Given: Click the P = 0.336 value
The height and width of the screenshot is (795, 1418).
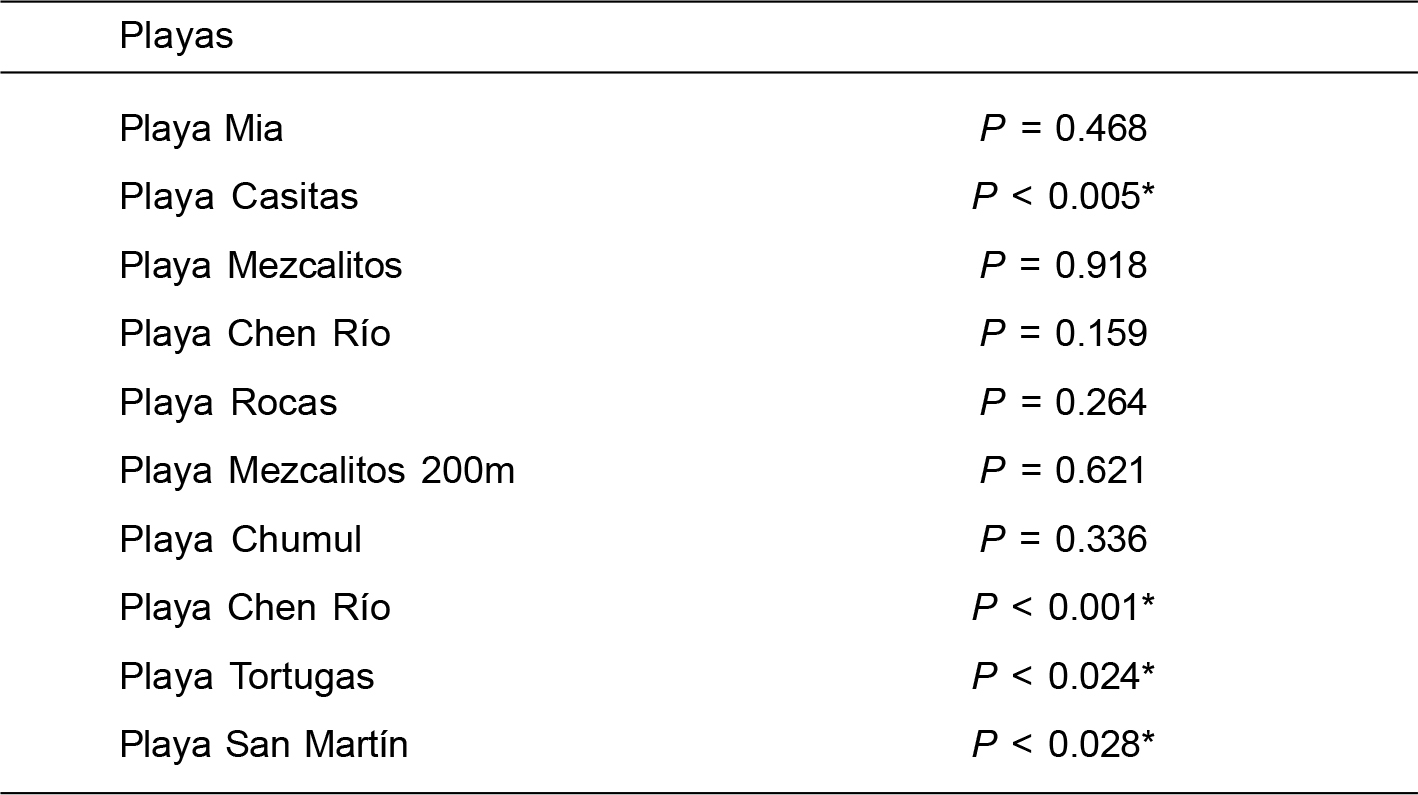Looking at the screenshot, I should pyautogui.click(x=1063, y=540).
